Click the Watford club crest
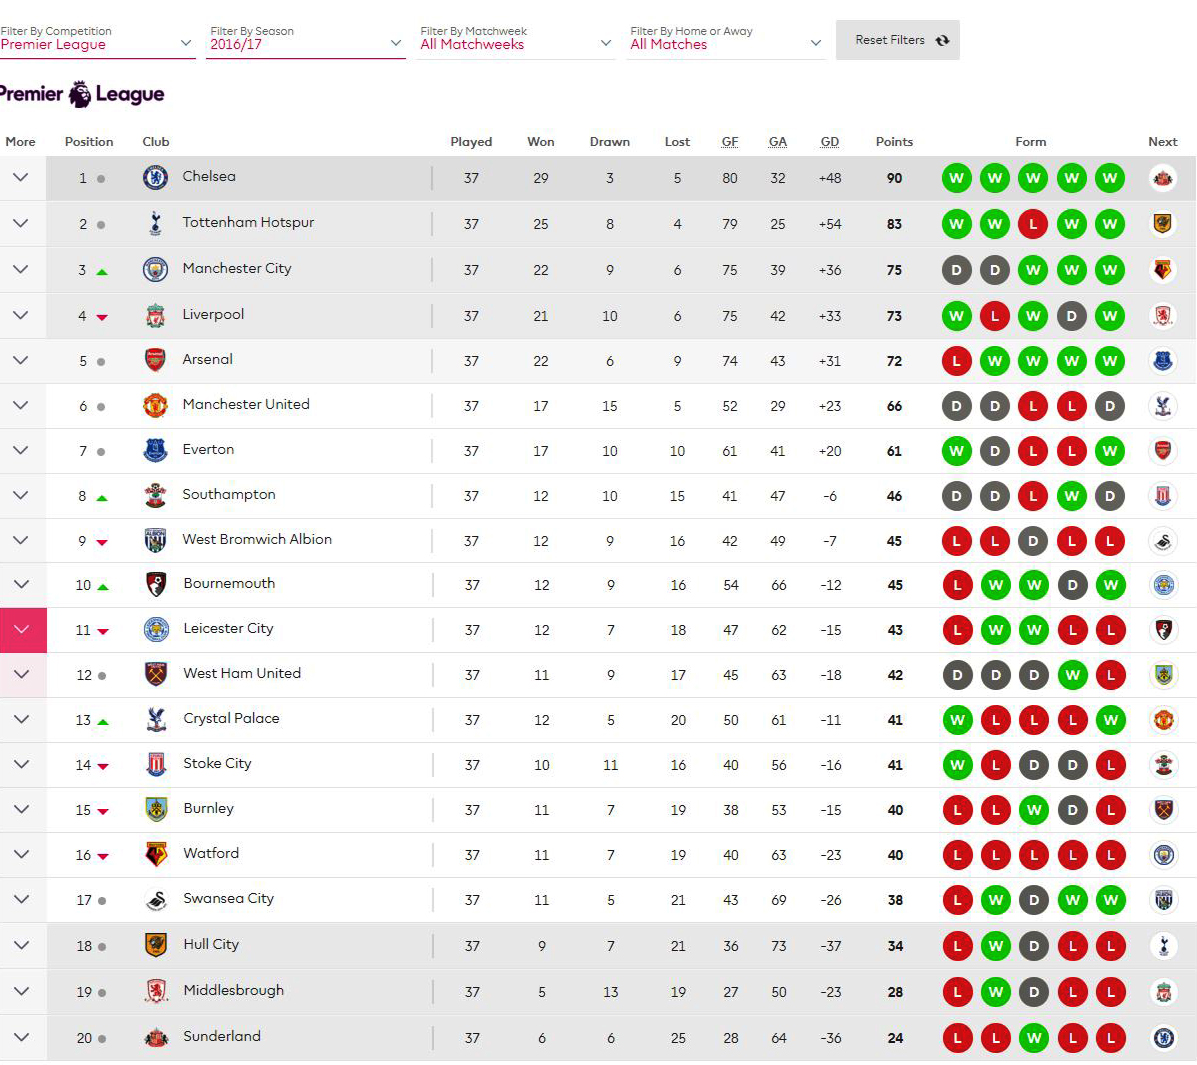Screen dimensions: 1197x1065 [x=156, y=854]
